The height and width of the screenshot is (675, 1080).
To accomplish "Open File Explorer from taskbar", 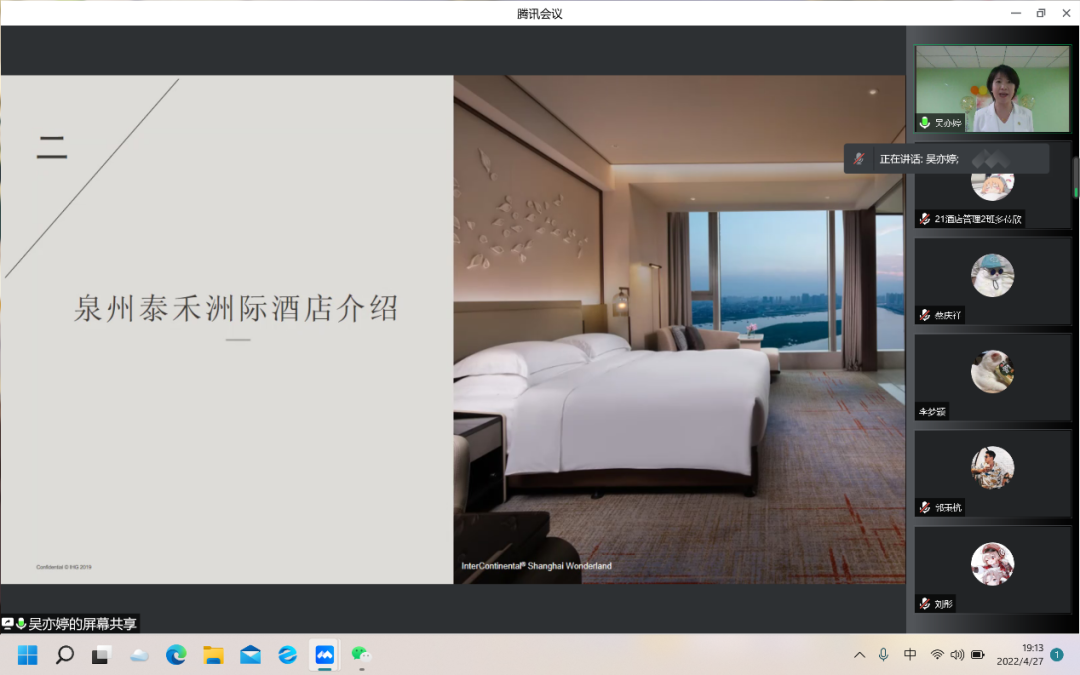I will [x=214, y=655].
